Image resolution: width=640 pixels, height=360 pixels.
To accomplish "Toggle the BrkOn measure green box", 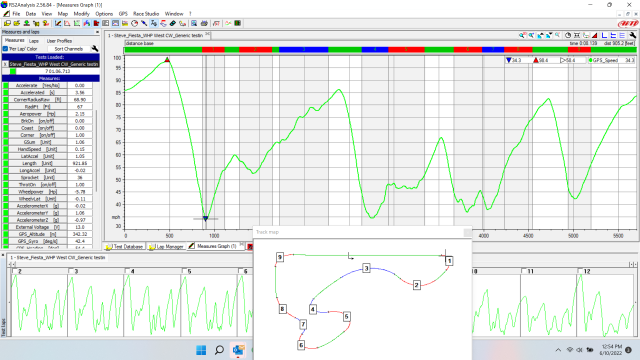I will (x=6, y=121).
